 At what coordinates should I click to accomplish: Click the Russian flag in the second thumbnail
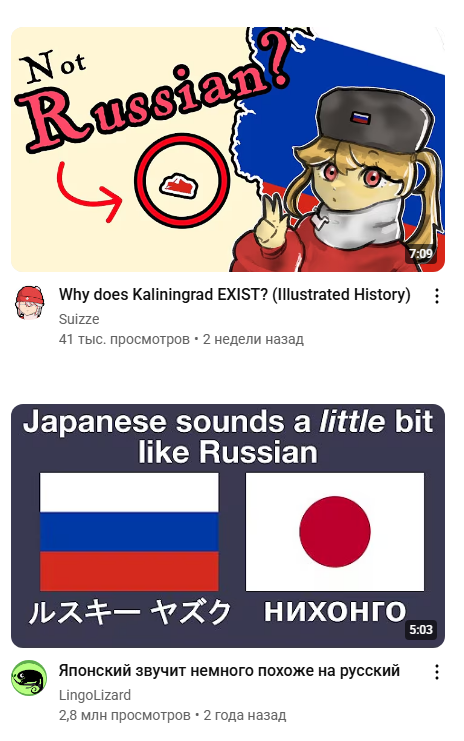(x=129, y=532)
